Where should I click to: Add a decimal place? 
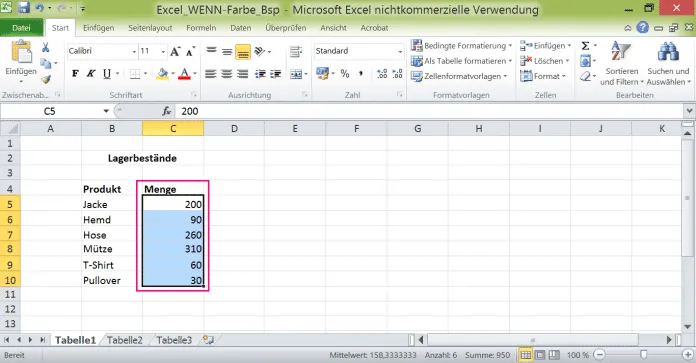coord(382,74)
